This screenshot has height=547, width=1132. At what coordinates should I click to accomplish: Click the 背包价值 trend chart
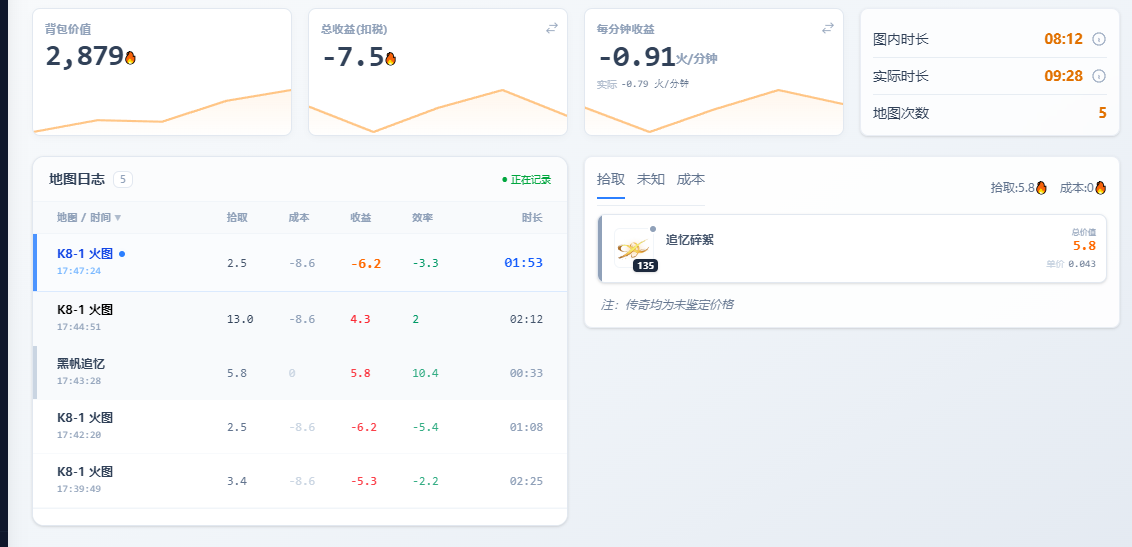tap(162, 112)
